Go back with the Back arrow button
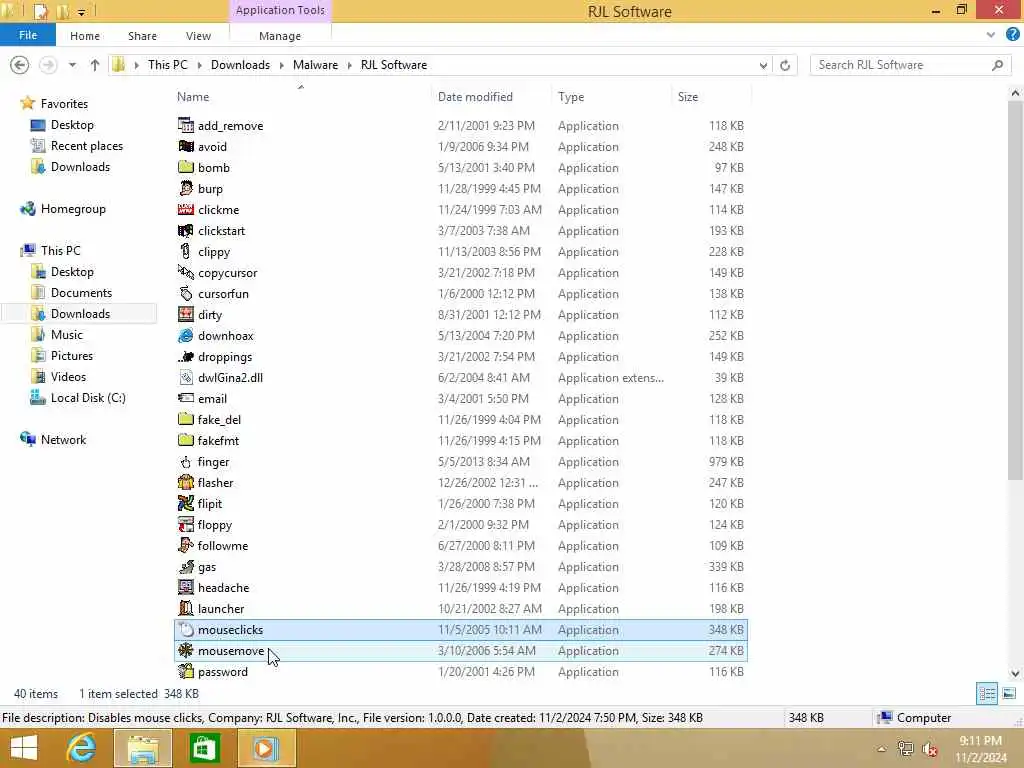Viewport: 1024px width, 768px height. point(20,65)
